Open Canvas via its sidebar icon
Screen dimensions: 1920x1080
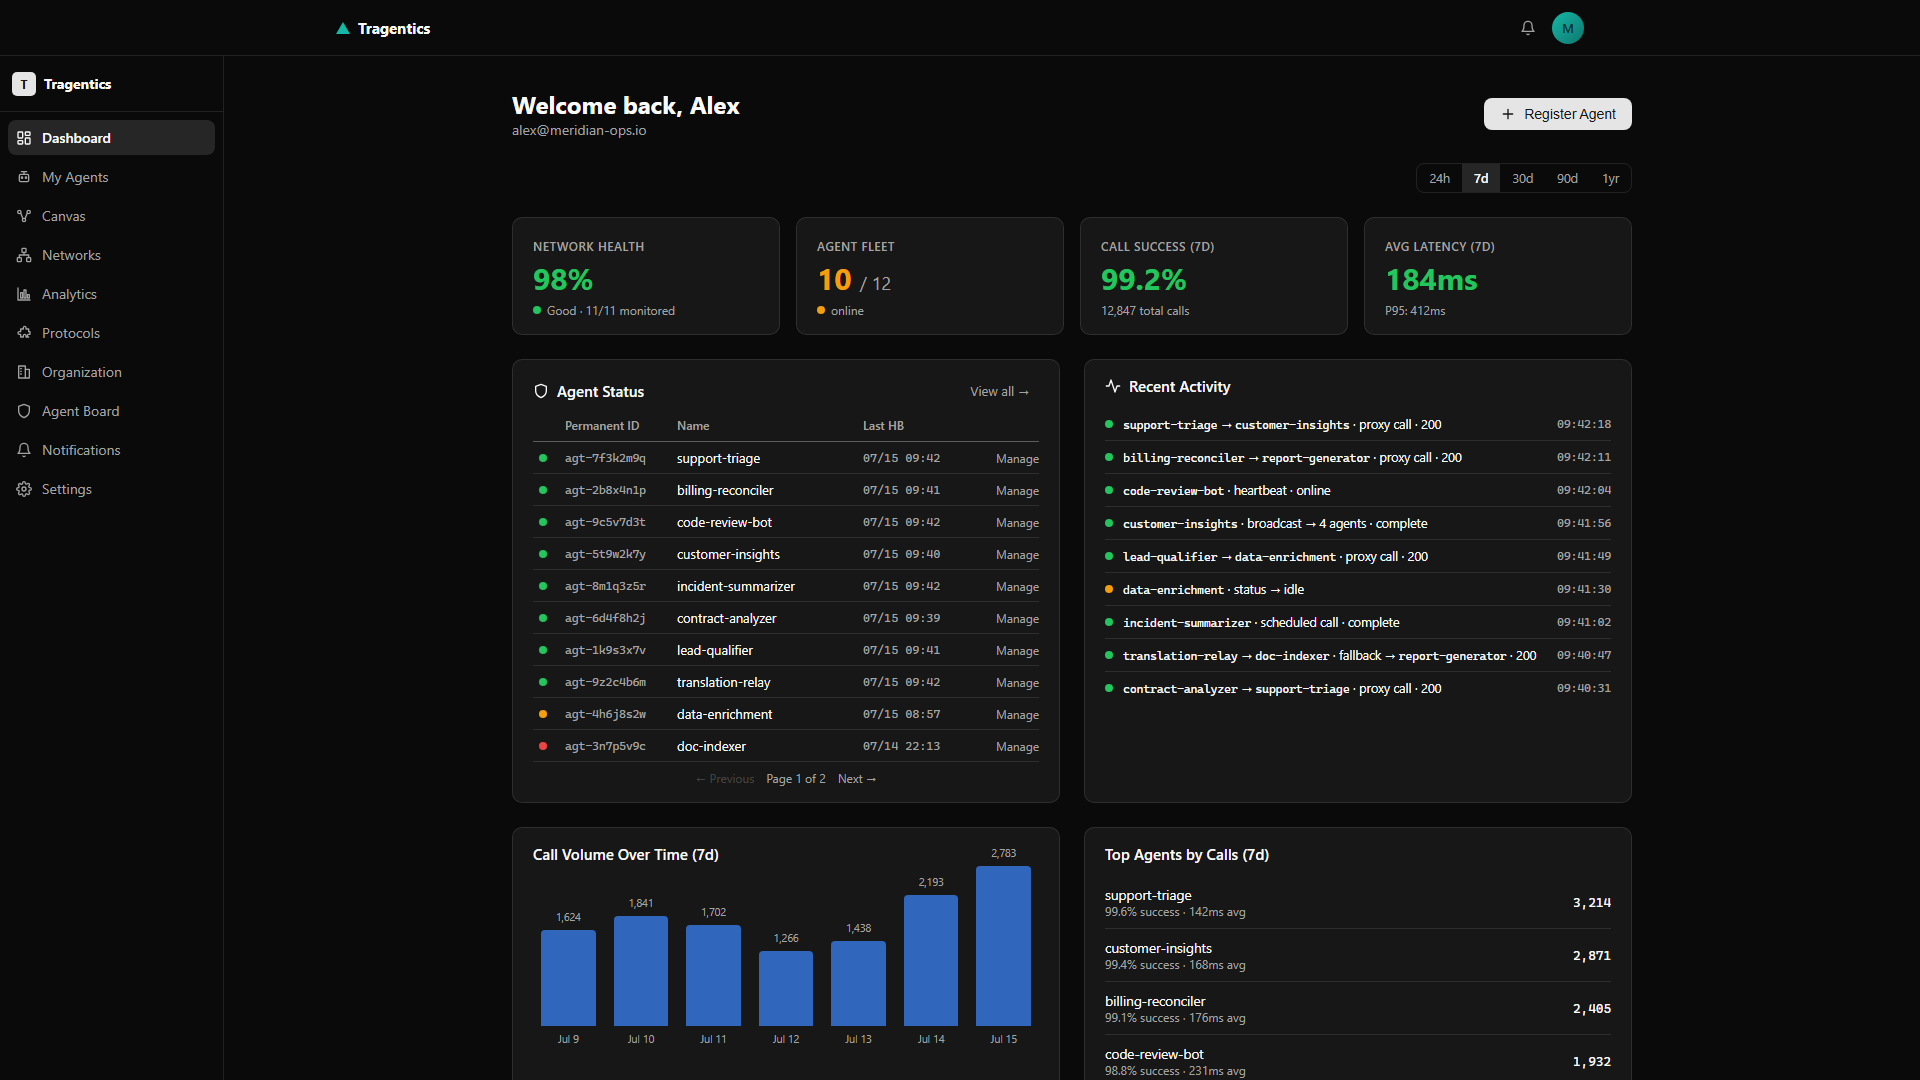(x=24, y=216)
